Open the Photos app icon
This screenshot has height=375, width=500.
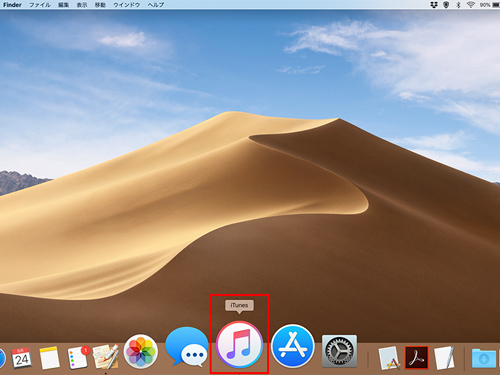coord(141,351)
